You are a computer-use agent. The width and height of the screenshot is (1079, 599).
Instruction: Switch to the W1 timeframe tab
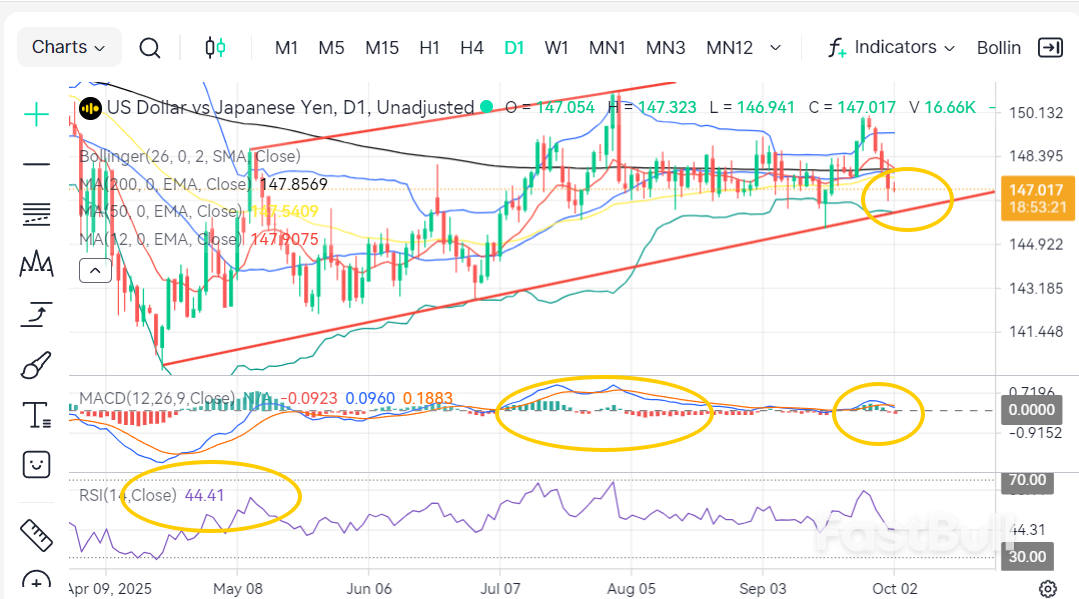[556, 47]
